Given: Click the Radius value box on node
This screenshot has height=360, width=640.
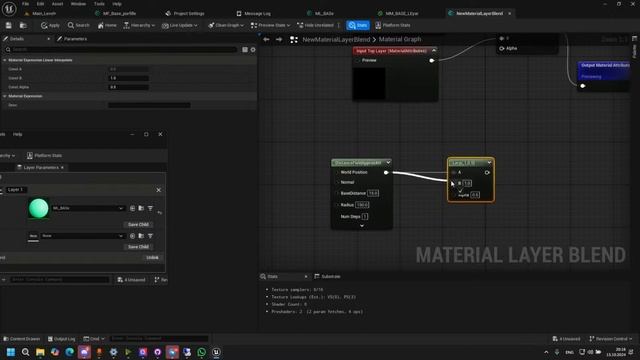Looking at the screenshot, I should pos(362,205).
